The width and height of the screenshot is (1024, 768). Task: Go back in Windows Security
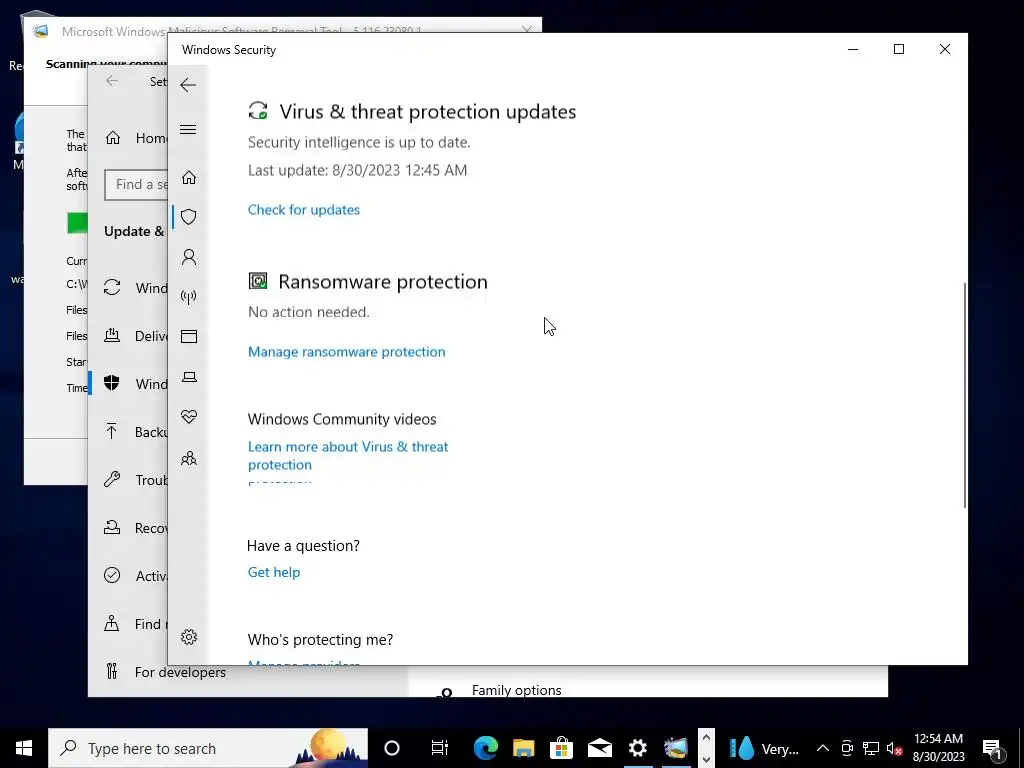click(188, 85)
